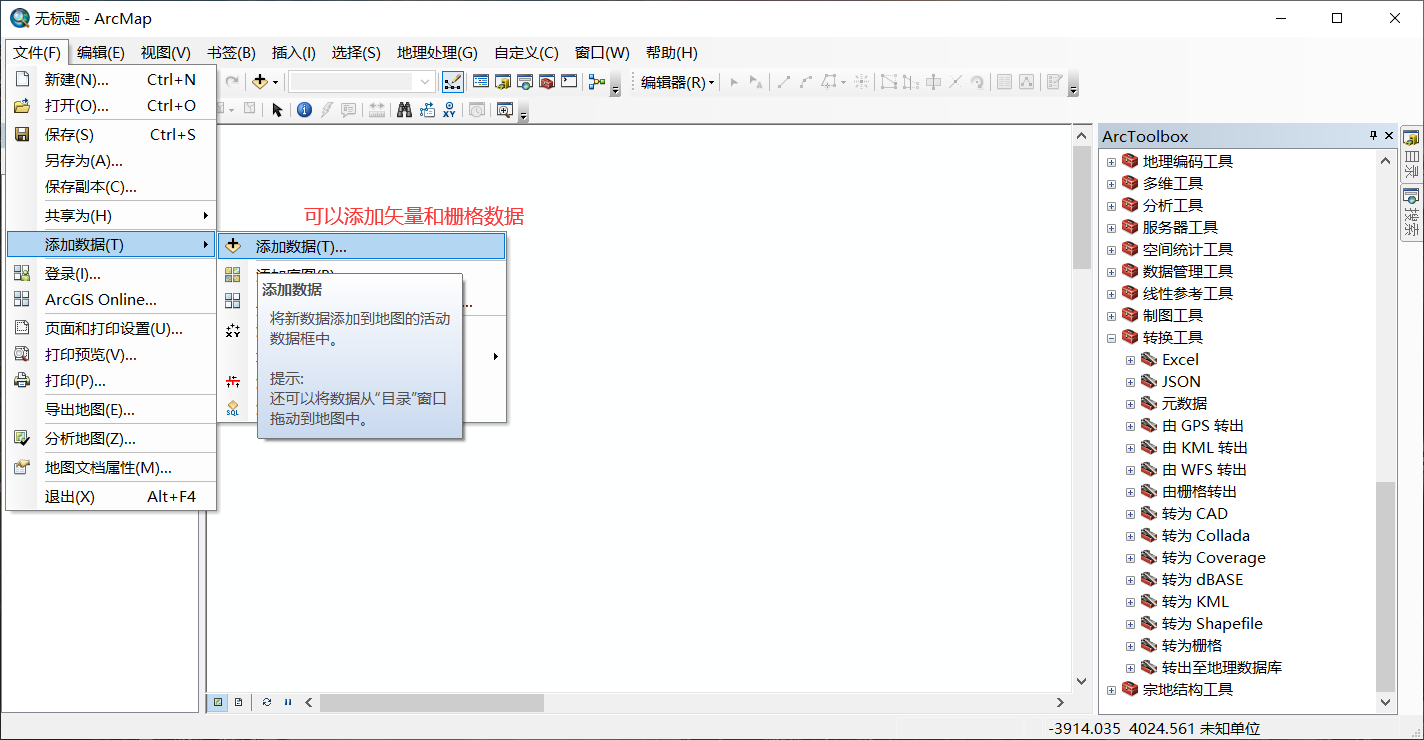Open the Find binoculars tool

(x=405, y=110)
